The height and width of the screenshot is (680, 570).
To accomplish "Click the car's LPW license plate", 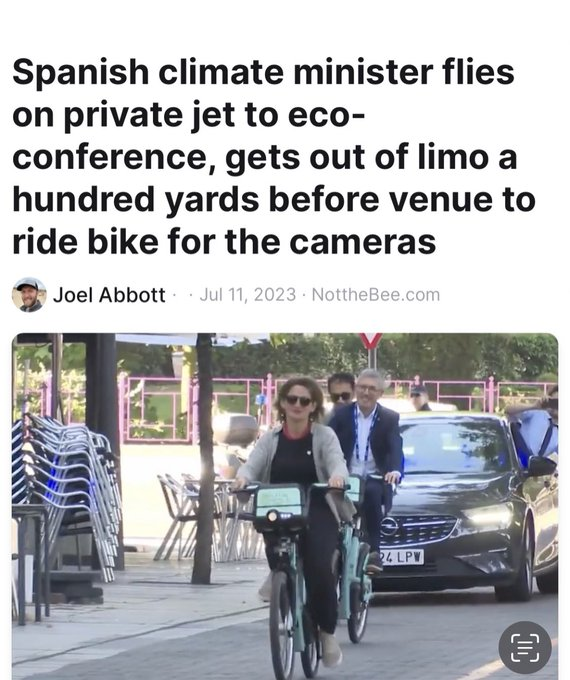I will pos(401,557).
